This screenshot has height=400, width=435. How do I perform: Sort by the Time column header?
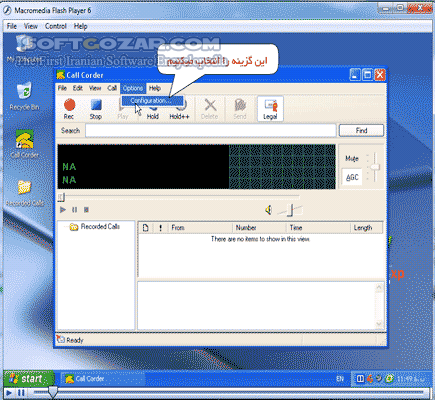point(318,228)
